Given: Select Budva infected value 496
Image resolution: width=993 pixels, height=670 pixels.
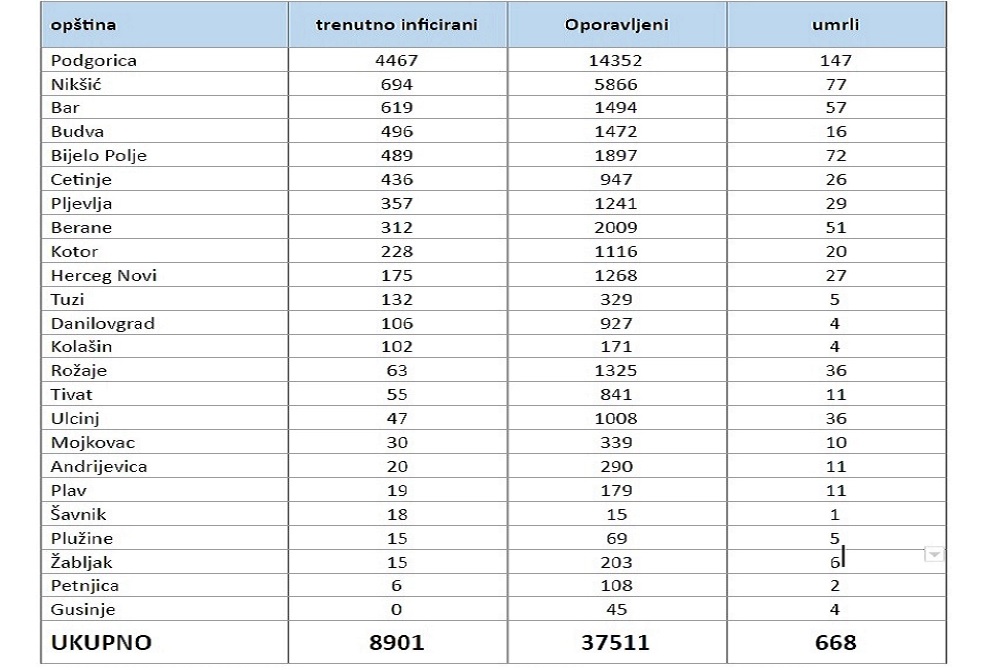Looking at the screenshot, I should [x=396, y=132].
